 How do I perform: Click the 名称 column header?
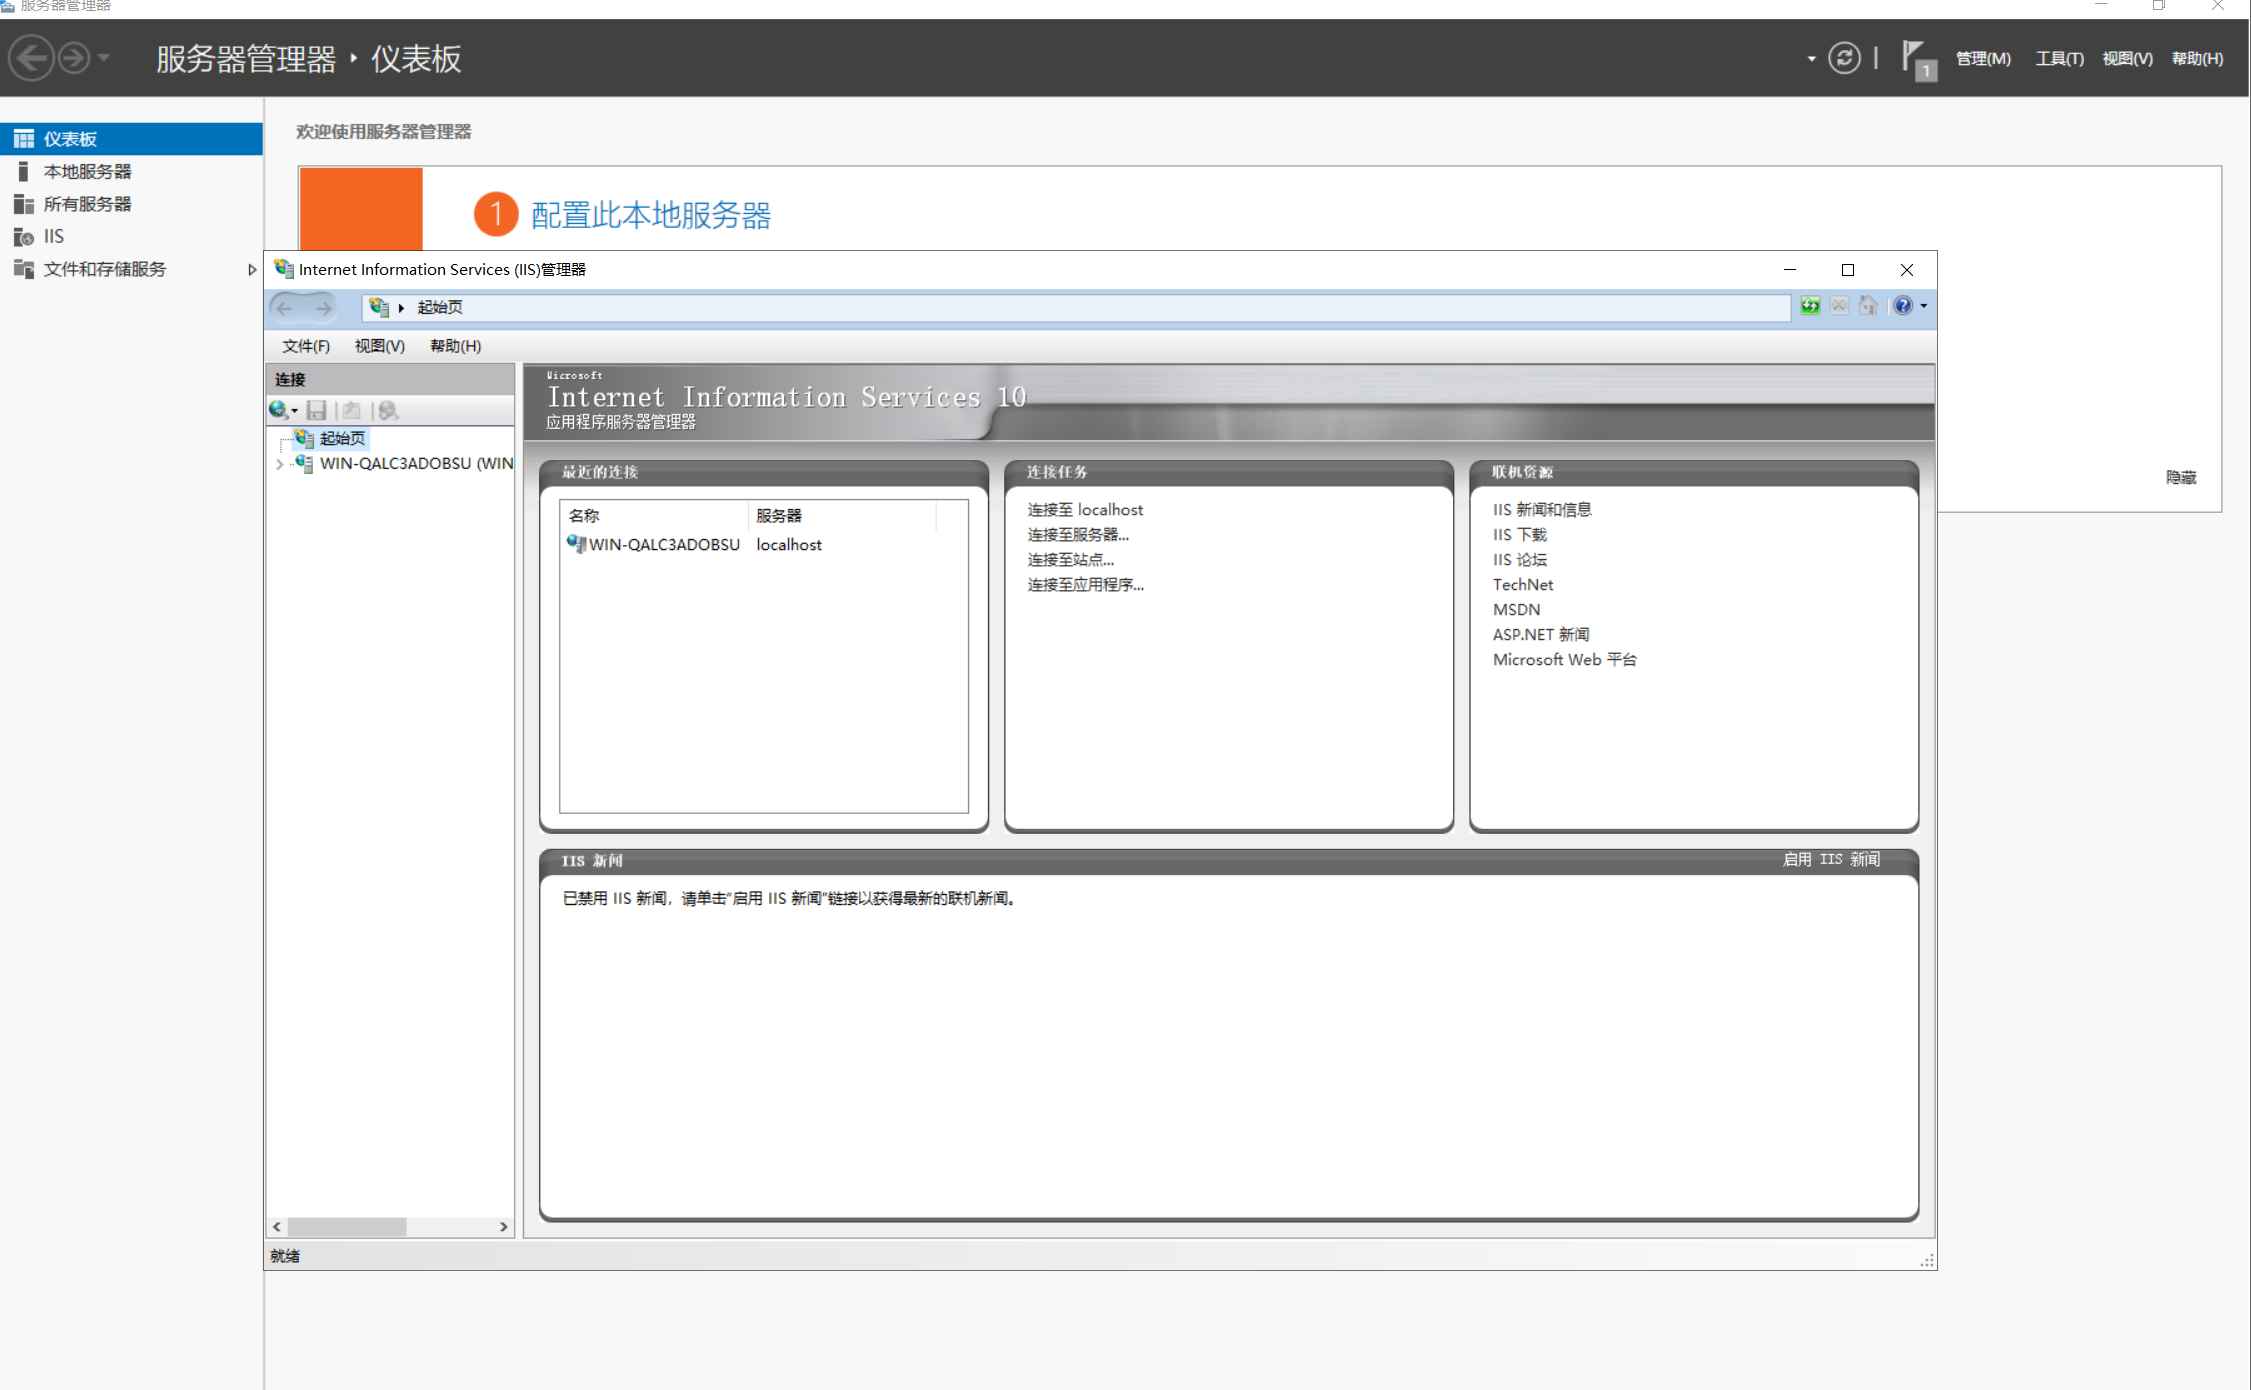(654, 516)
